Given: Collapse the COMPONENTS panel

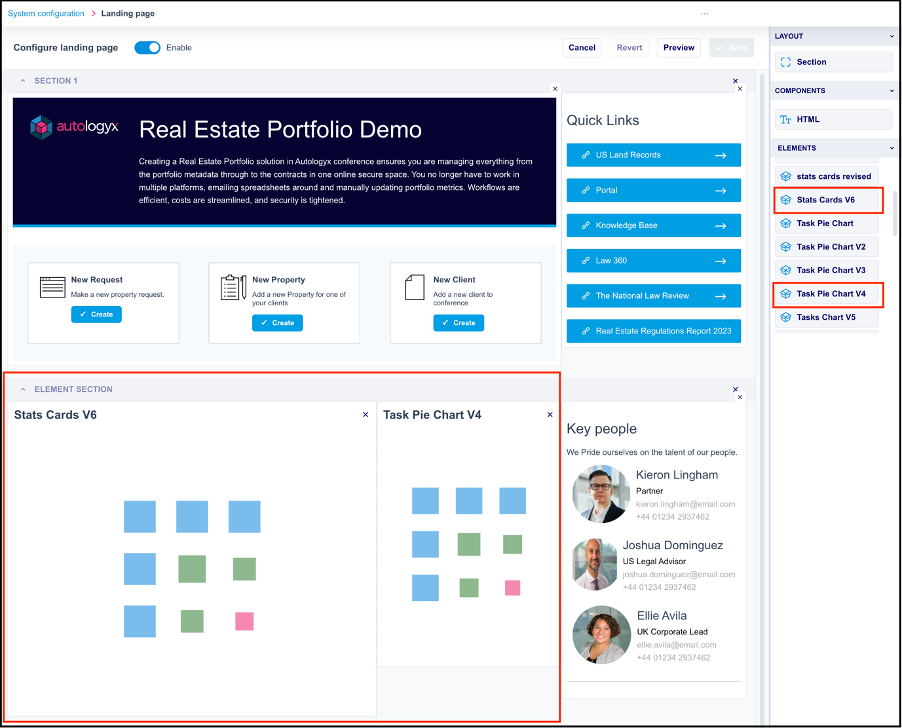Looking at the screenshot, I should (892, 91).
